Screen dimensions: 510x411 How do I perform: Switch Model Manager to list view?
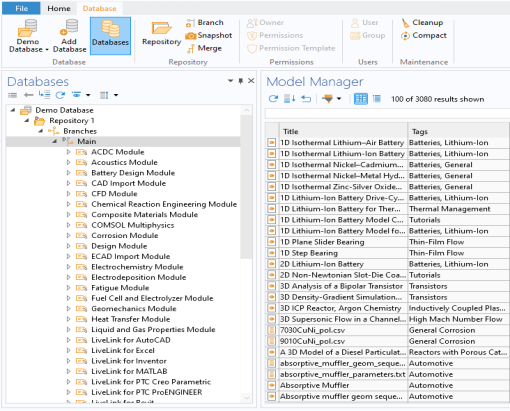click(377, 99)
